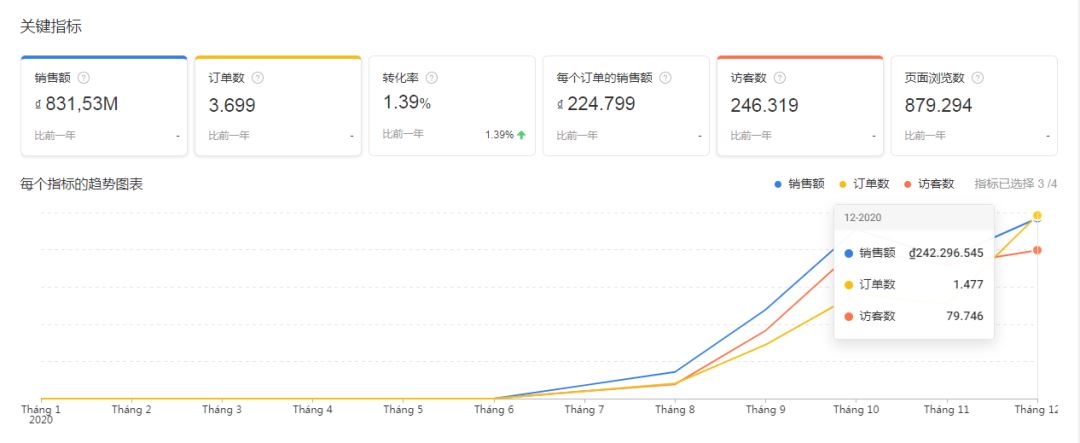Click Tháng 9 label on chart axis
This screenshot has width=1080, height=443.
point(765,409)
